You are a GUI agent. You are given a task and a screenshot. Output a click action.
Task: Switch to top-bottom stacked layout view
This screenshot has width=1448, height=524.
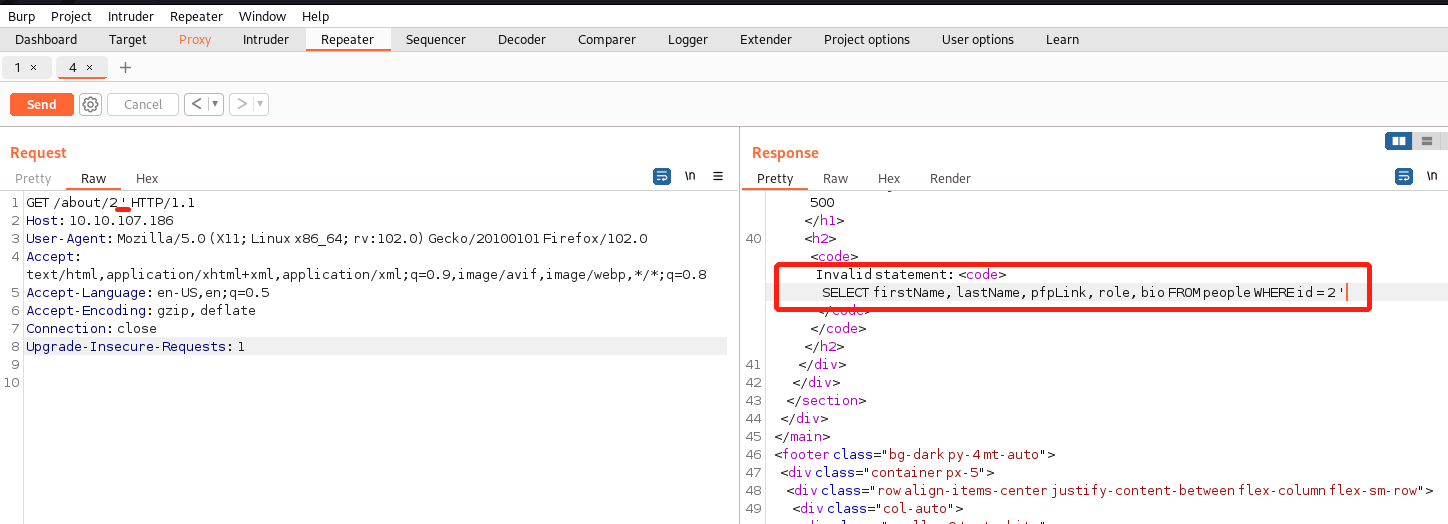tap(1427, 141)
